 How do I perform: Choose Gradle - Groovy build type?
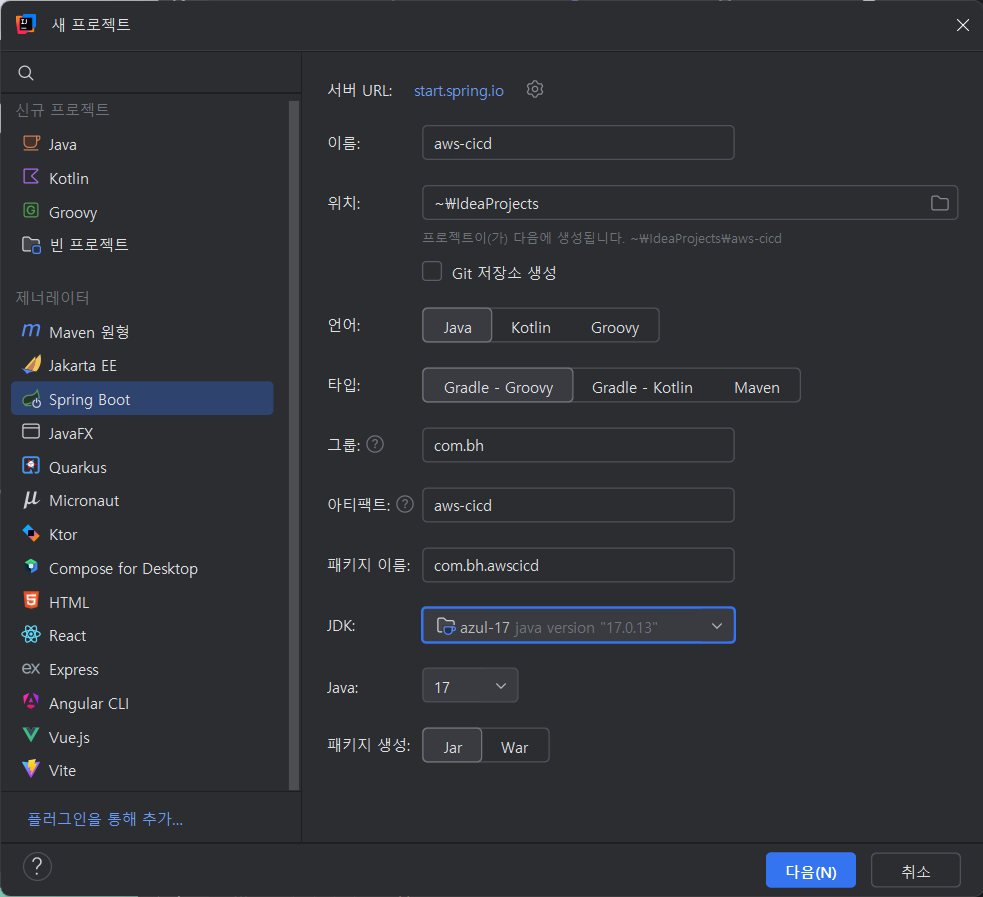point(498,386)
